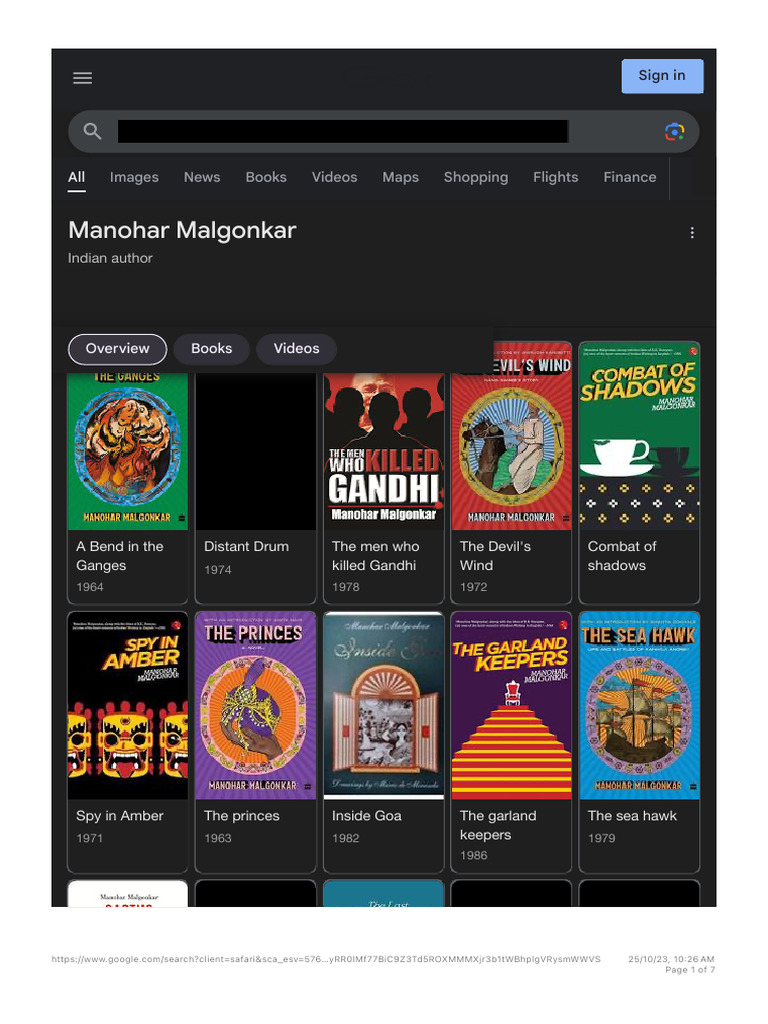
Task: Open the Spy in Amber book cover
Action: coord(127,705)
